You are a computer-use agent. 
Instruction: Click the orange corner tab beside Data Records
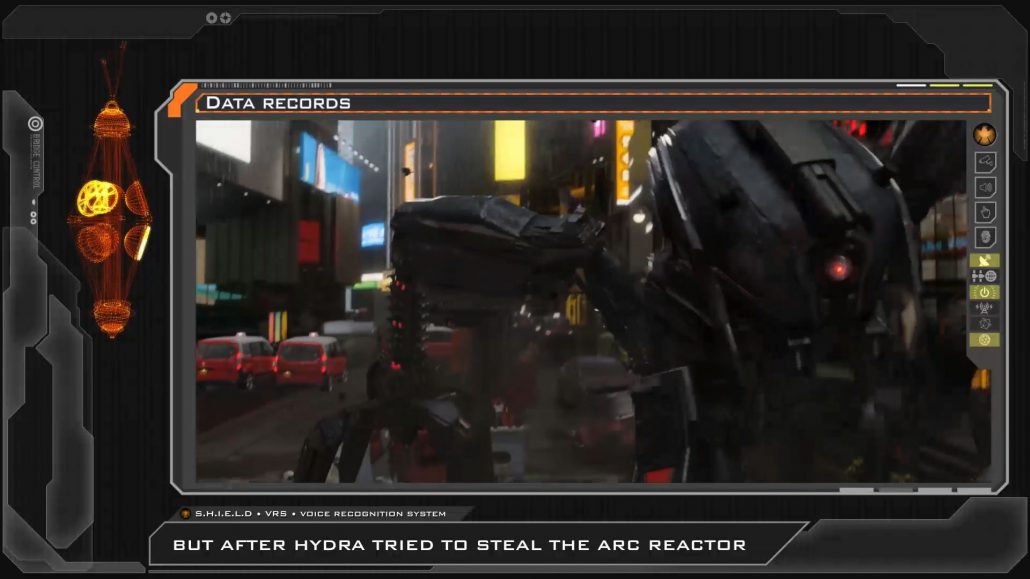tap(181, 99)
